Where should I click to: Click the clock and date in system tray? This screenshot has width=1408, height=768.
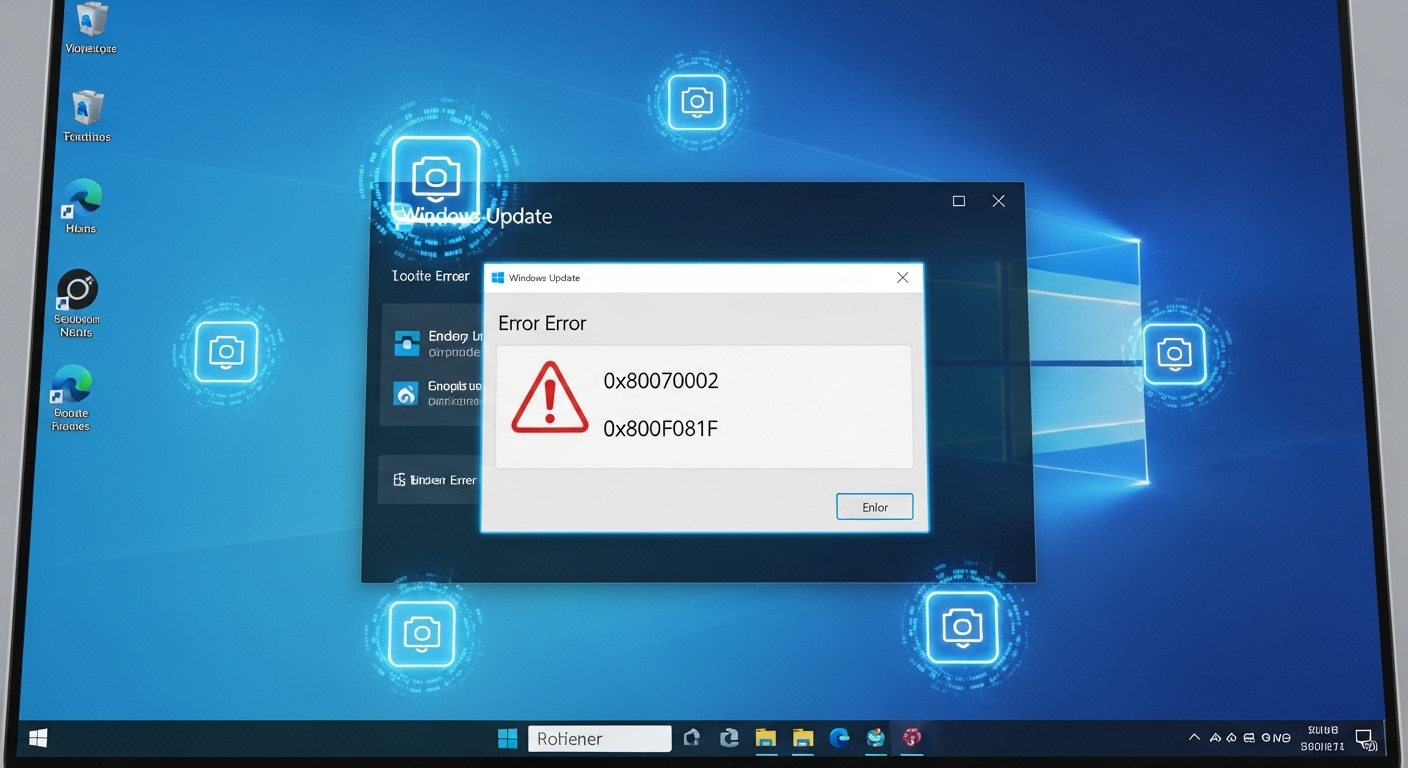tap(1322, 739)
